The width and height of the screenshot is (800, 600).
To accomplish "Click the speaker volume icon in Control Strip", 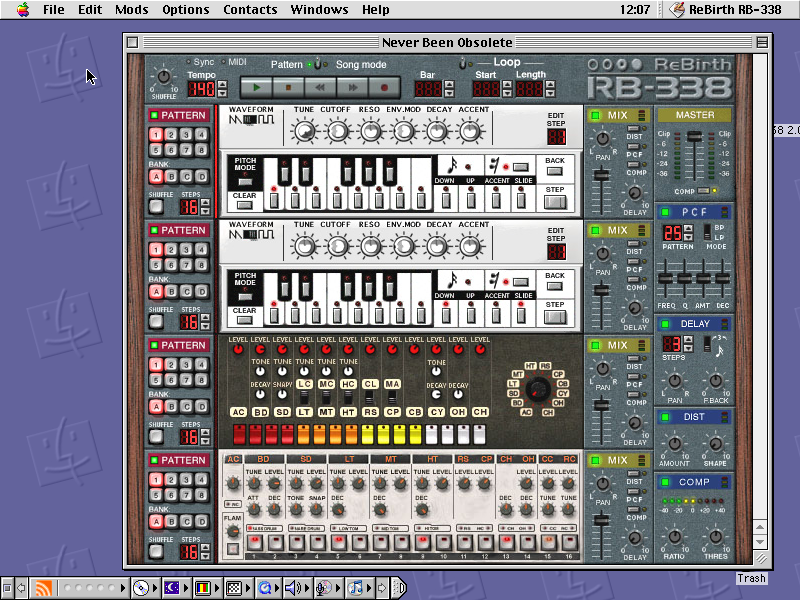I will click(293, 588).
